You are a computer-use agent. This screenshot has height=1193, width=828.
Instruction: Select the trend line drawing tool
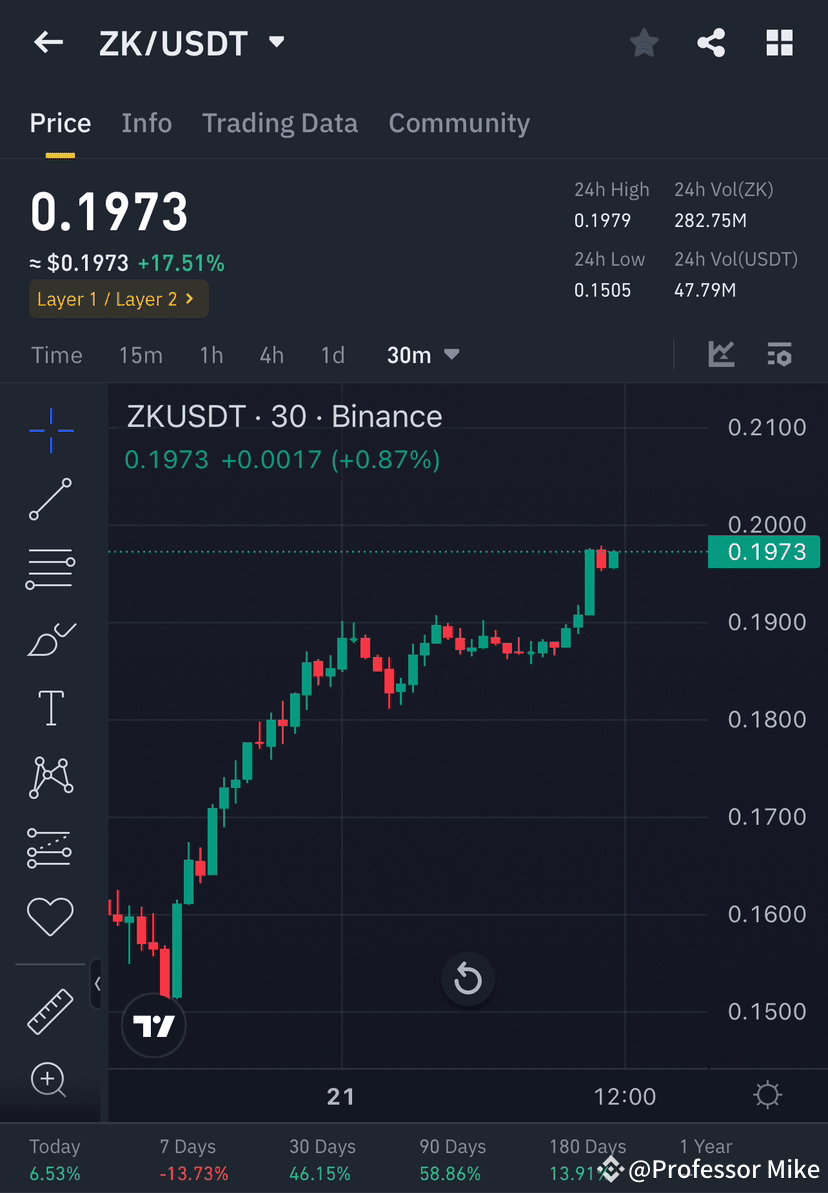pos(50,499)
